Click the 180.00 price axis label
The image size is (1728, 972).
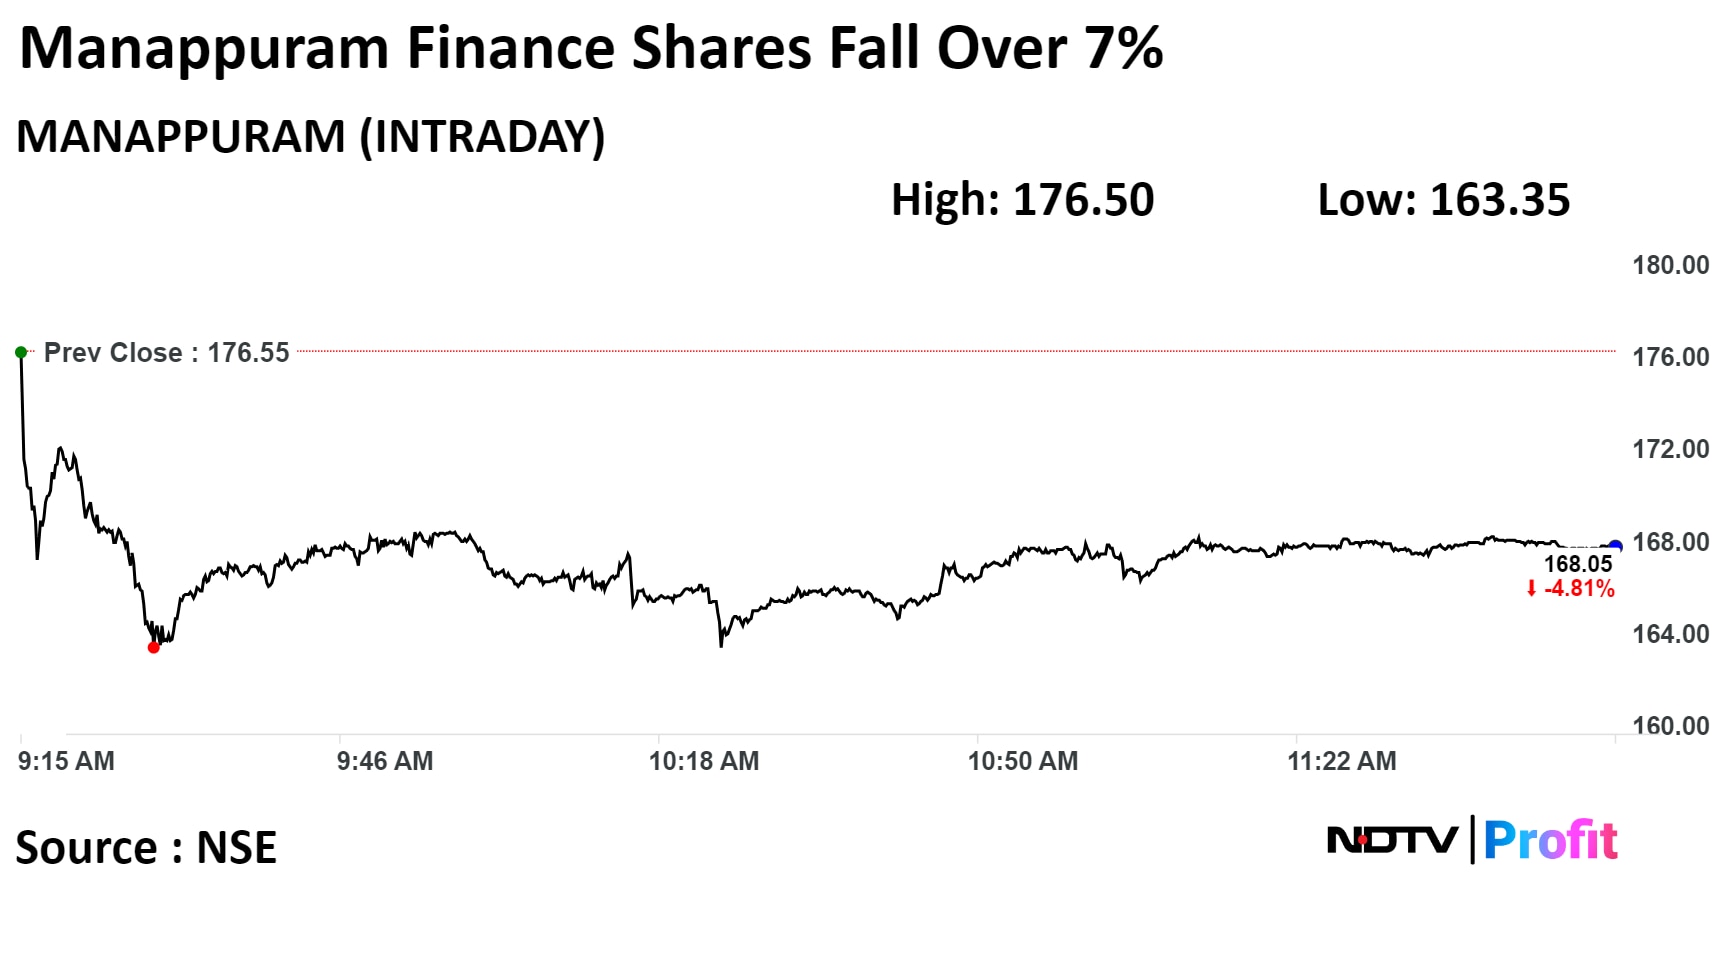point(1670,265)
